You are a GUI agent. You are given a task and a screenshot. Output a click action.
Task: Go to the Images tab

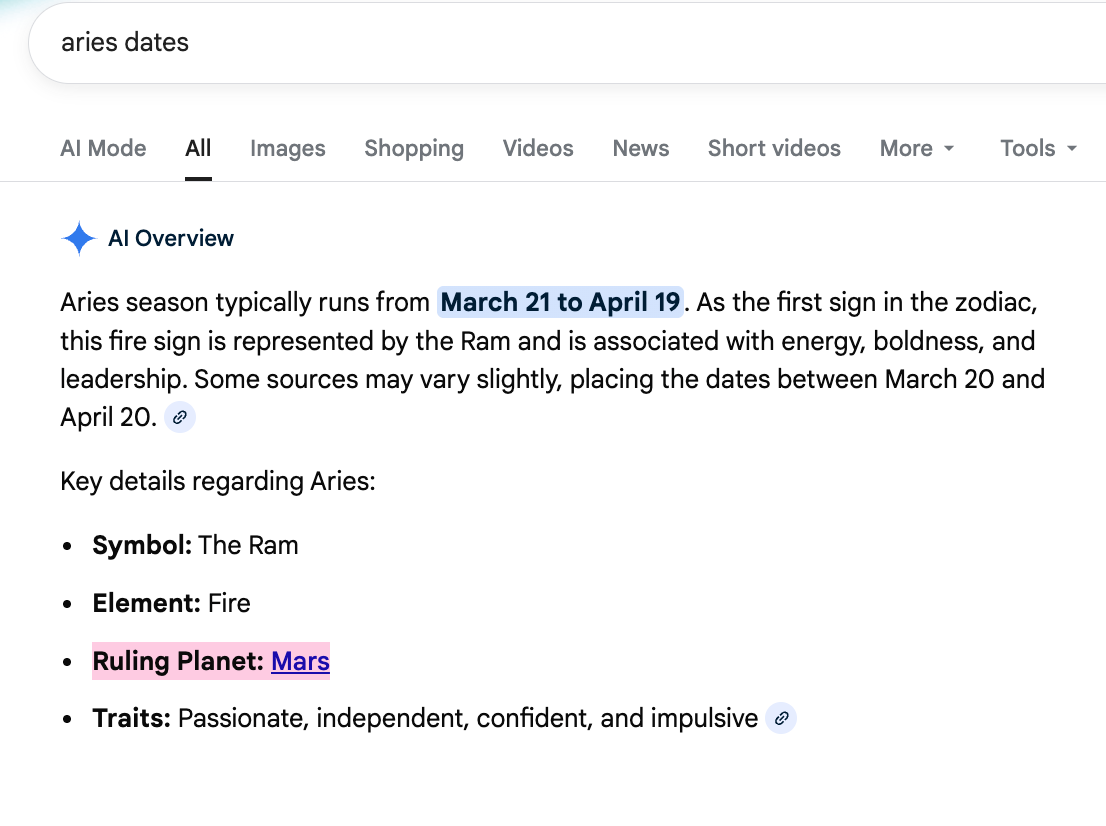288,149
